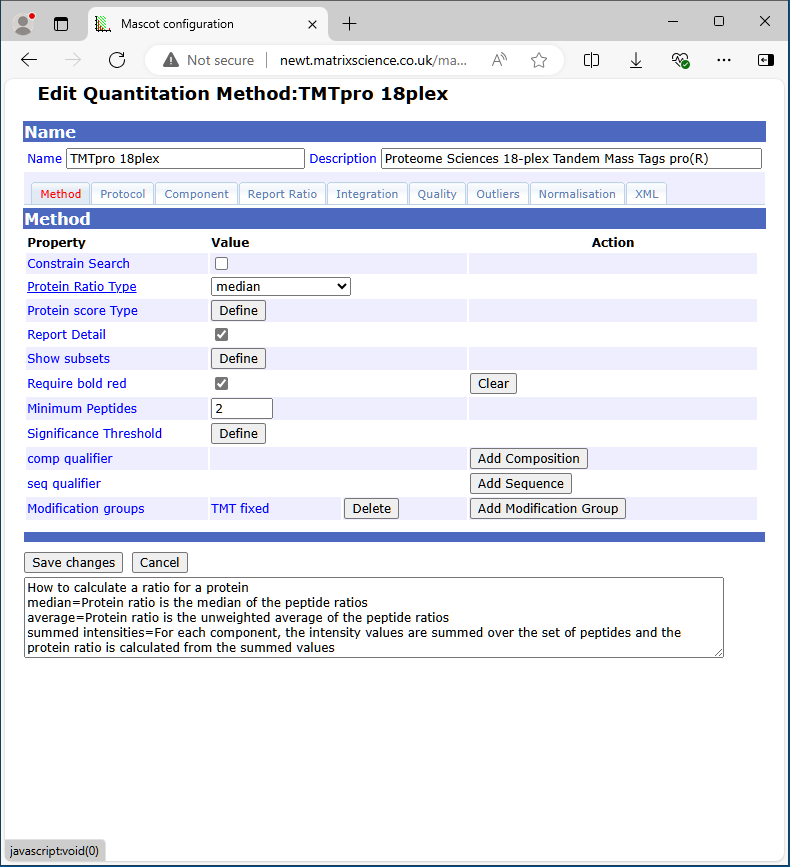Toggle the browser sidebar icon
Viewport: 790px width, 867px height.
pos(766,60)
